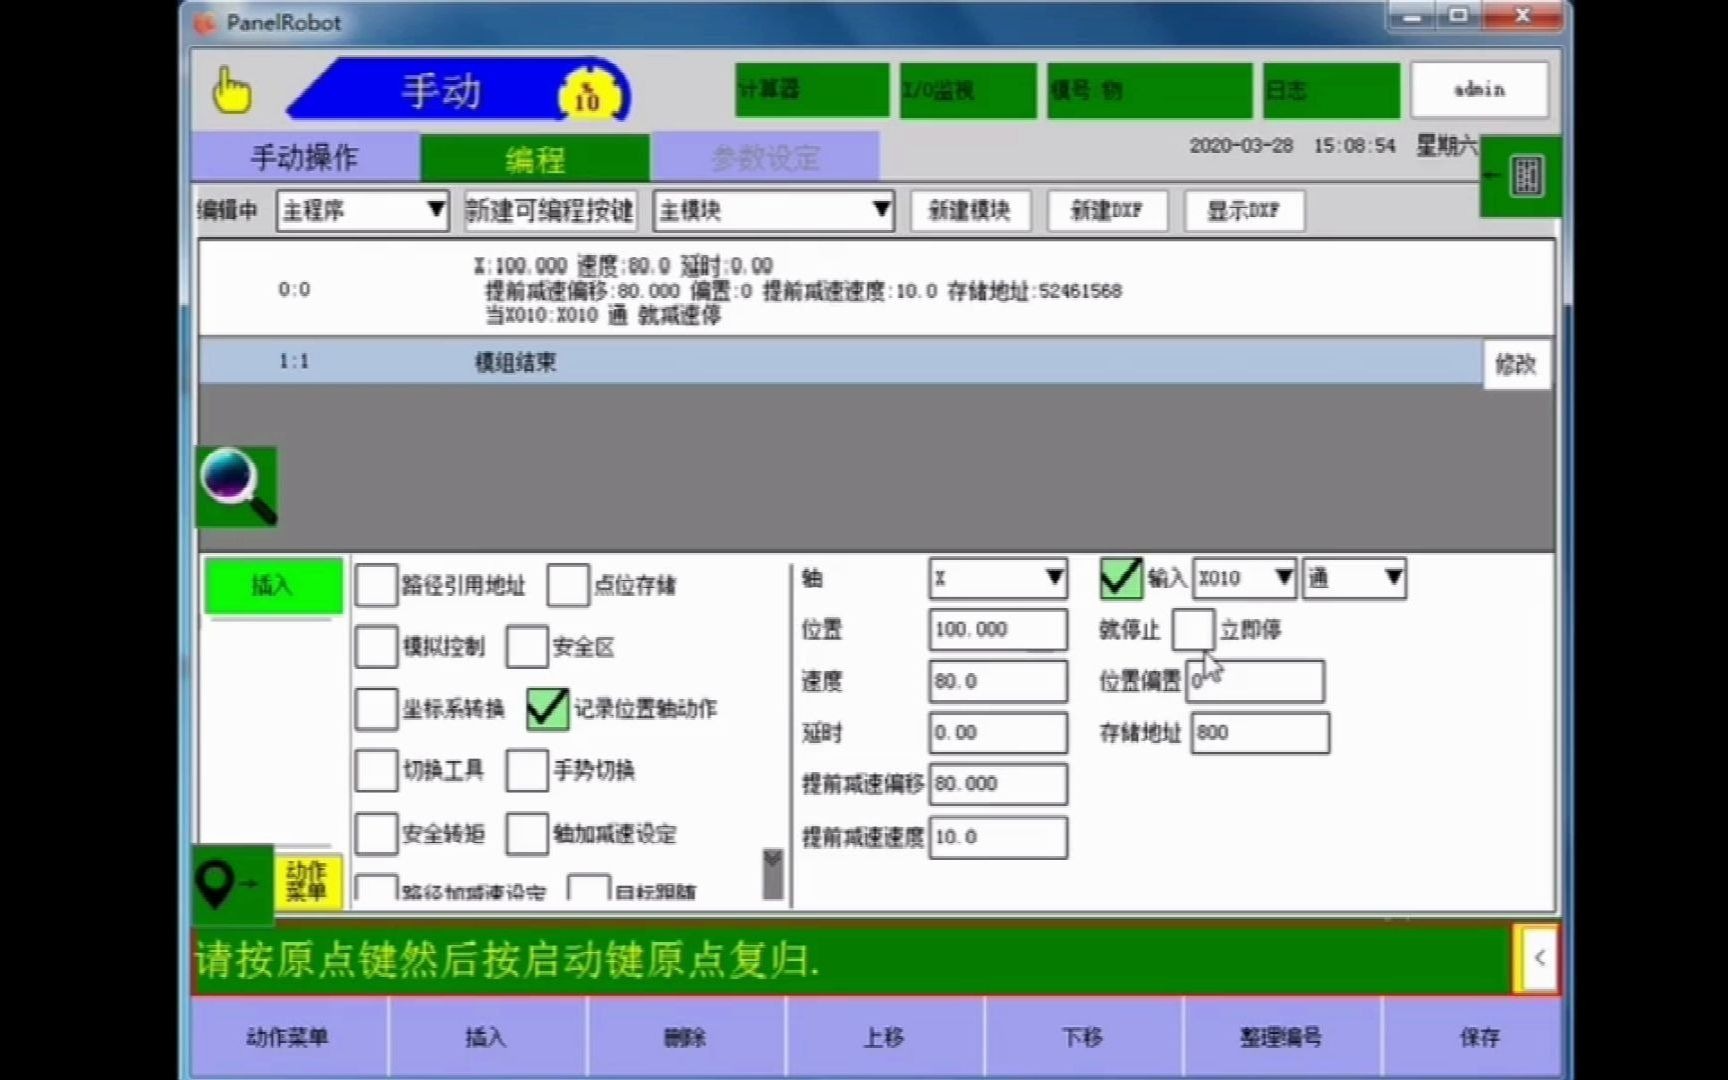Uncheck 记录位置轴动作 checkbox
The image size is (1728, 1080).
(547, 708)
